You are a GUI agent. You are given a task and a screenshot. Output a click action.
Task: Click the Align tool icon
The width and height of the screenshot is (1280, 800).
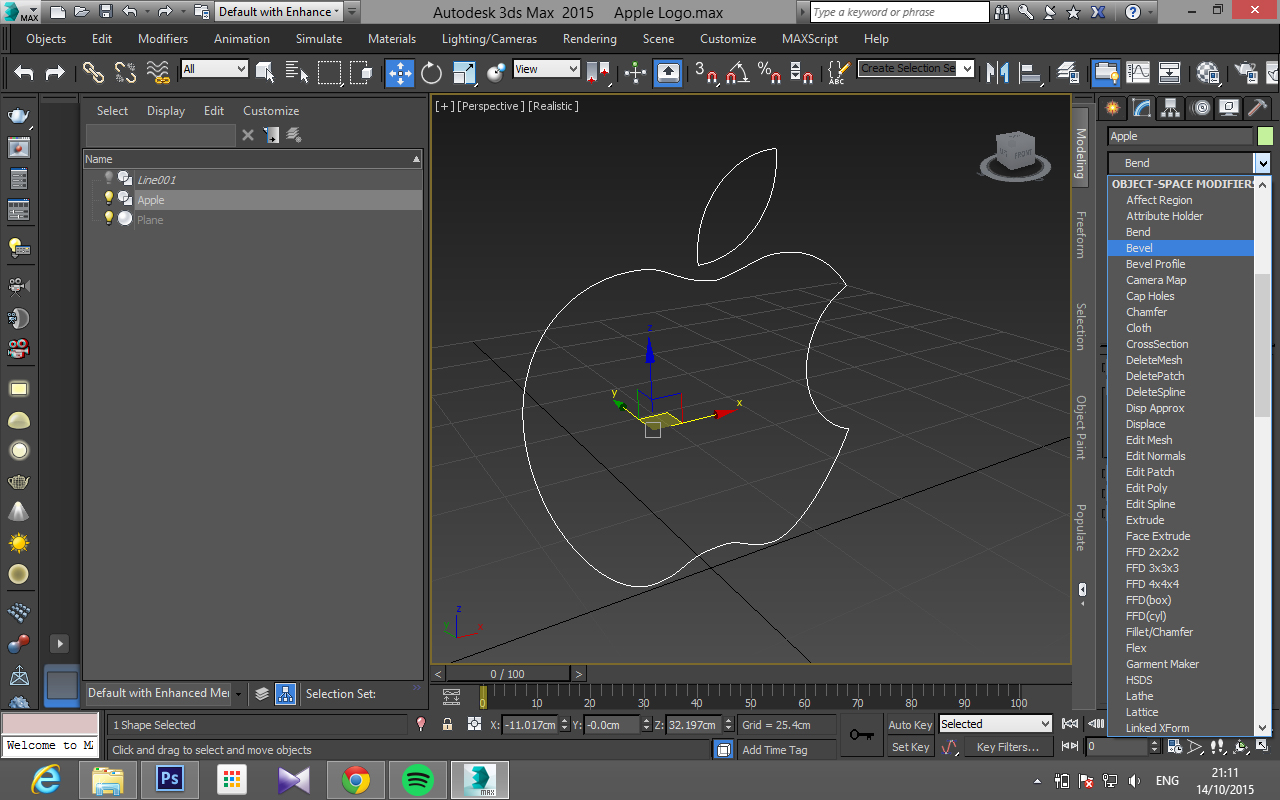point(1029,72)
